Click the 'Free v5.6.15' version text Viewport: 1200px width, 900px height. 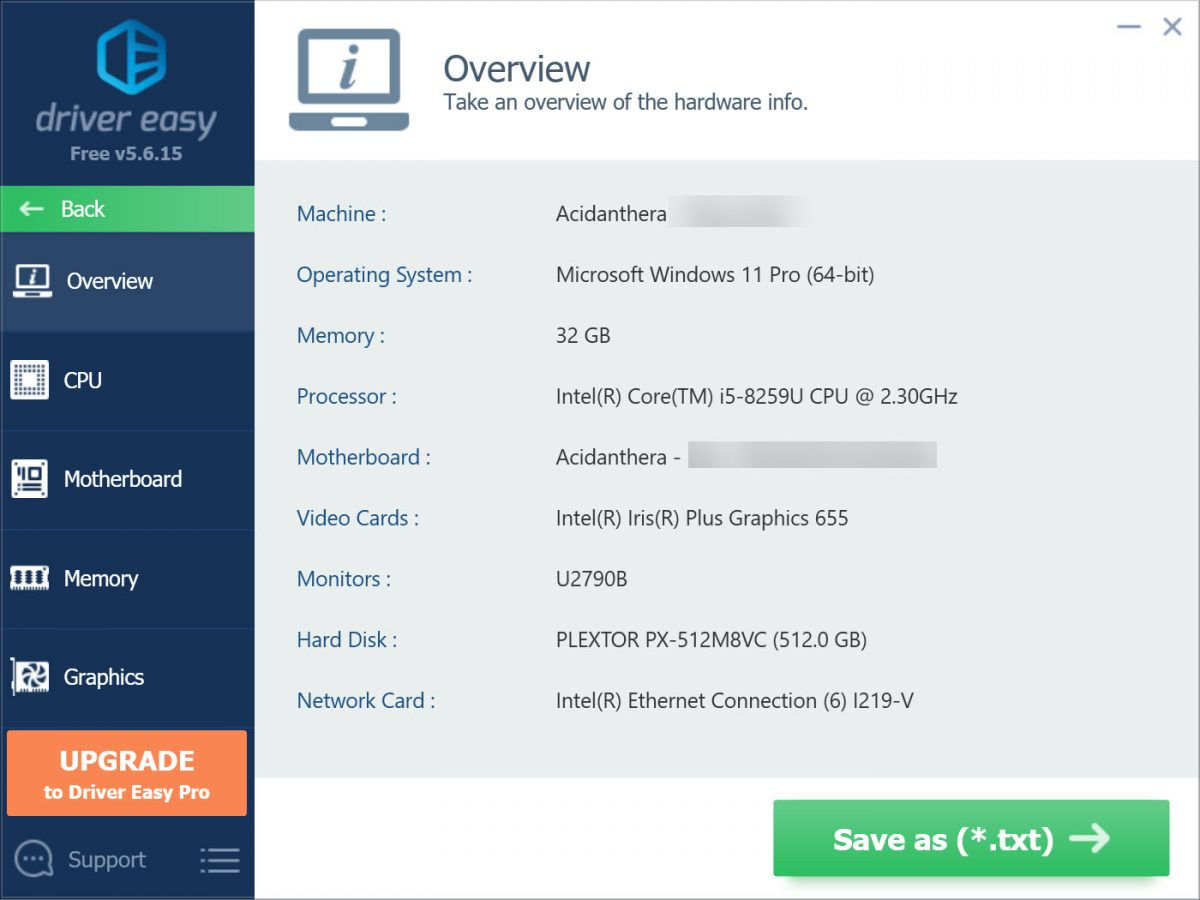[x=126, y=154]
